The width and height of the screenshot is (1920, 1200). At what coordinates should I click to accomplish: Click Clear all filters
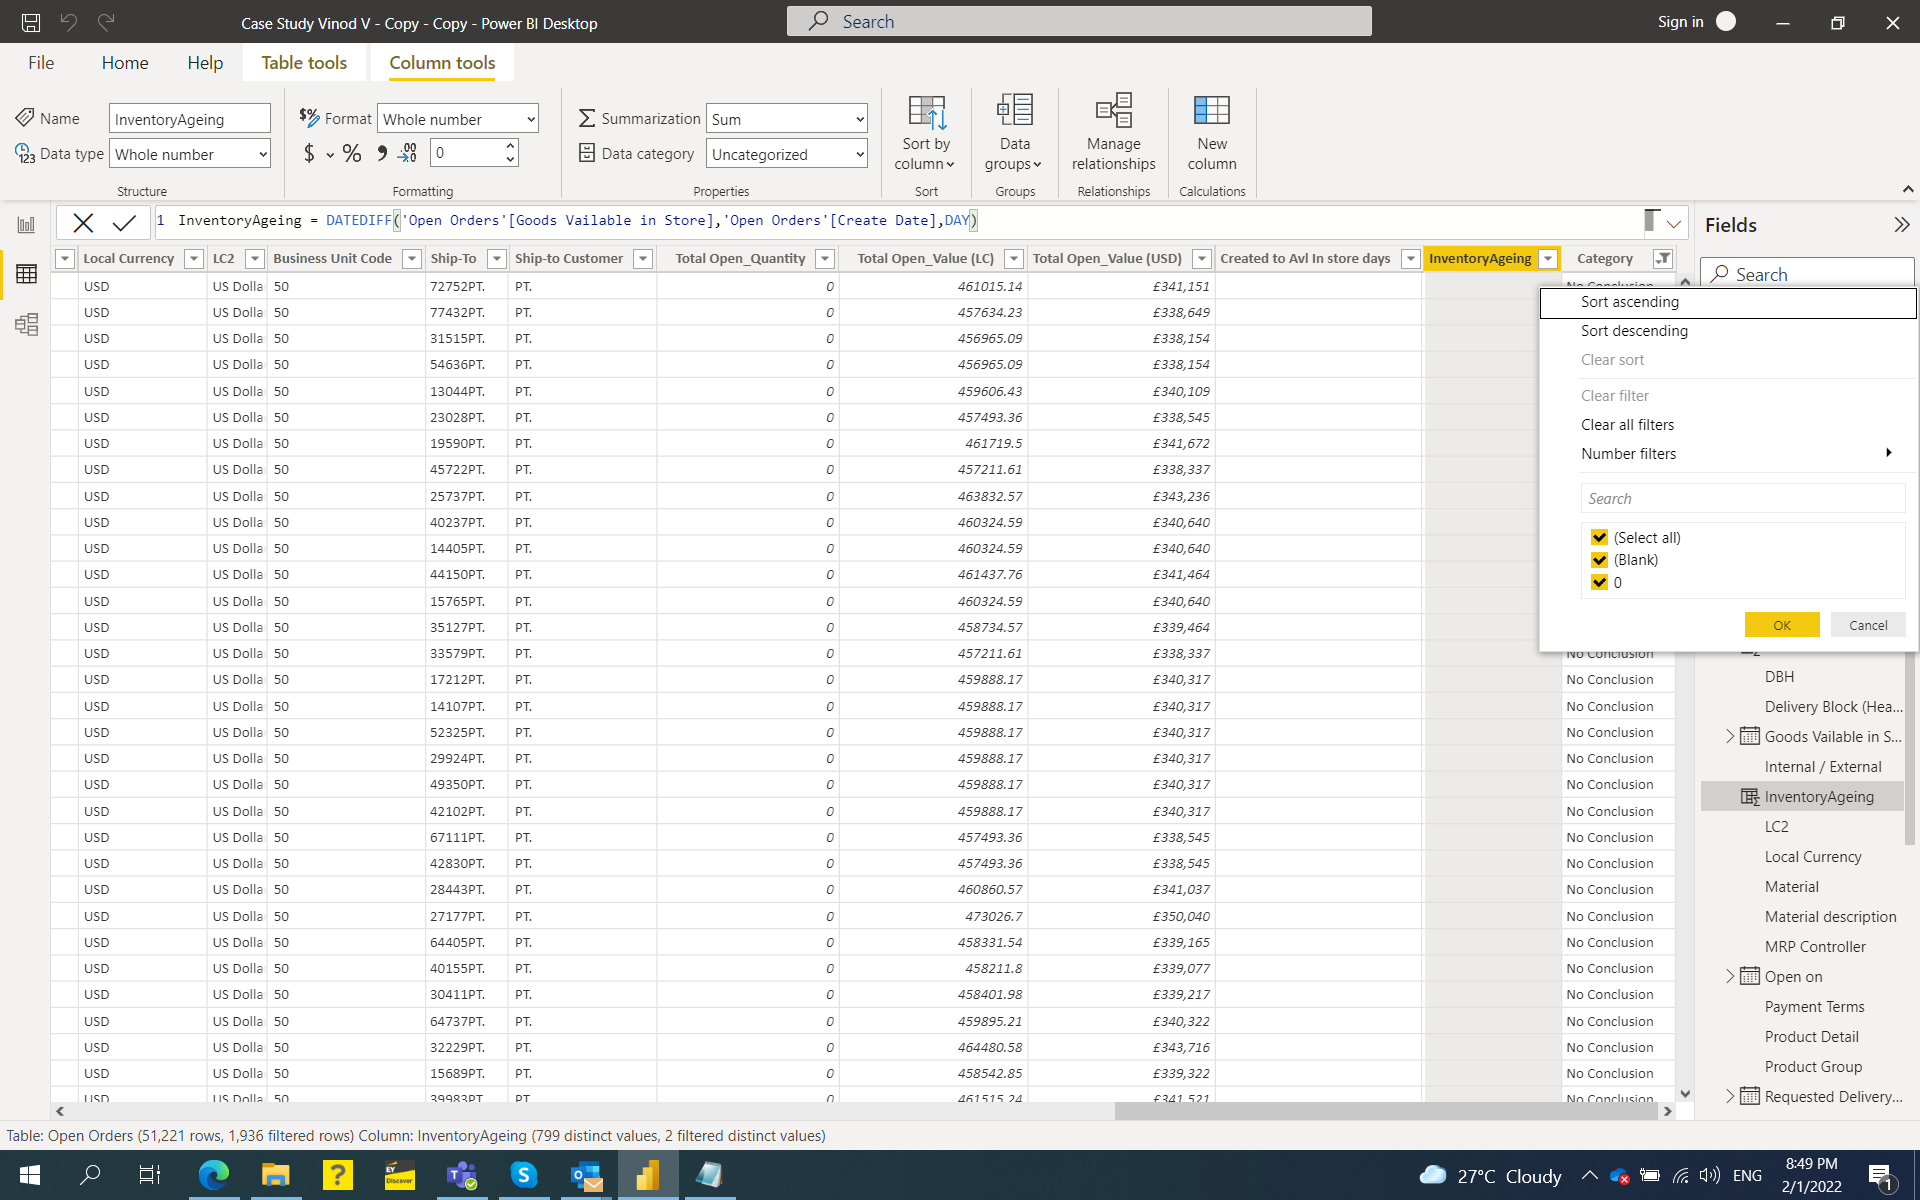click(1627, 425)
